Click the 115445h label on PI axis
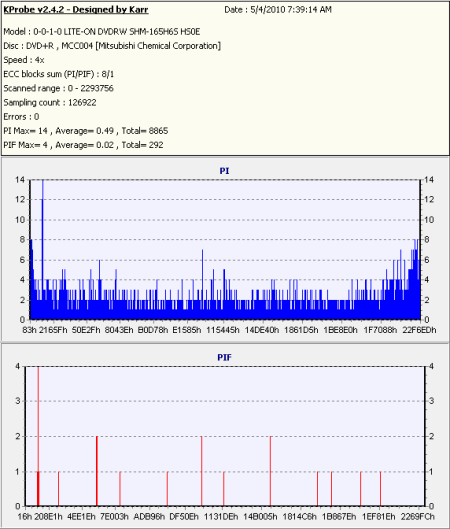Image resolution: width=450 pixels, height=529 pixels. [223, 330]
